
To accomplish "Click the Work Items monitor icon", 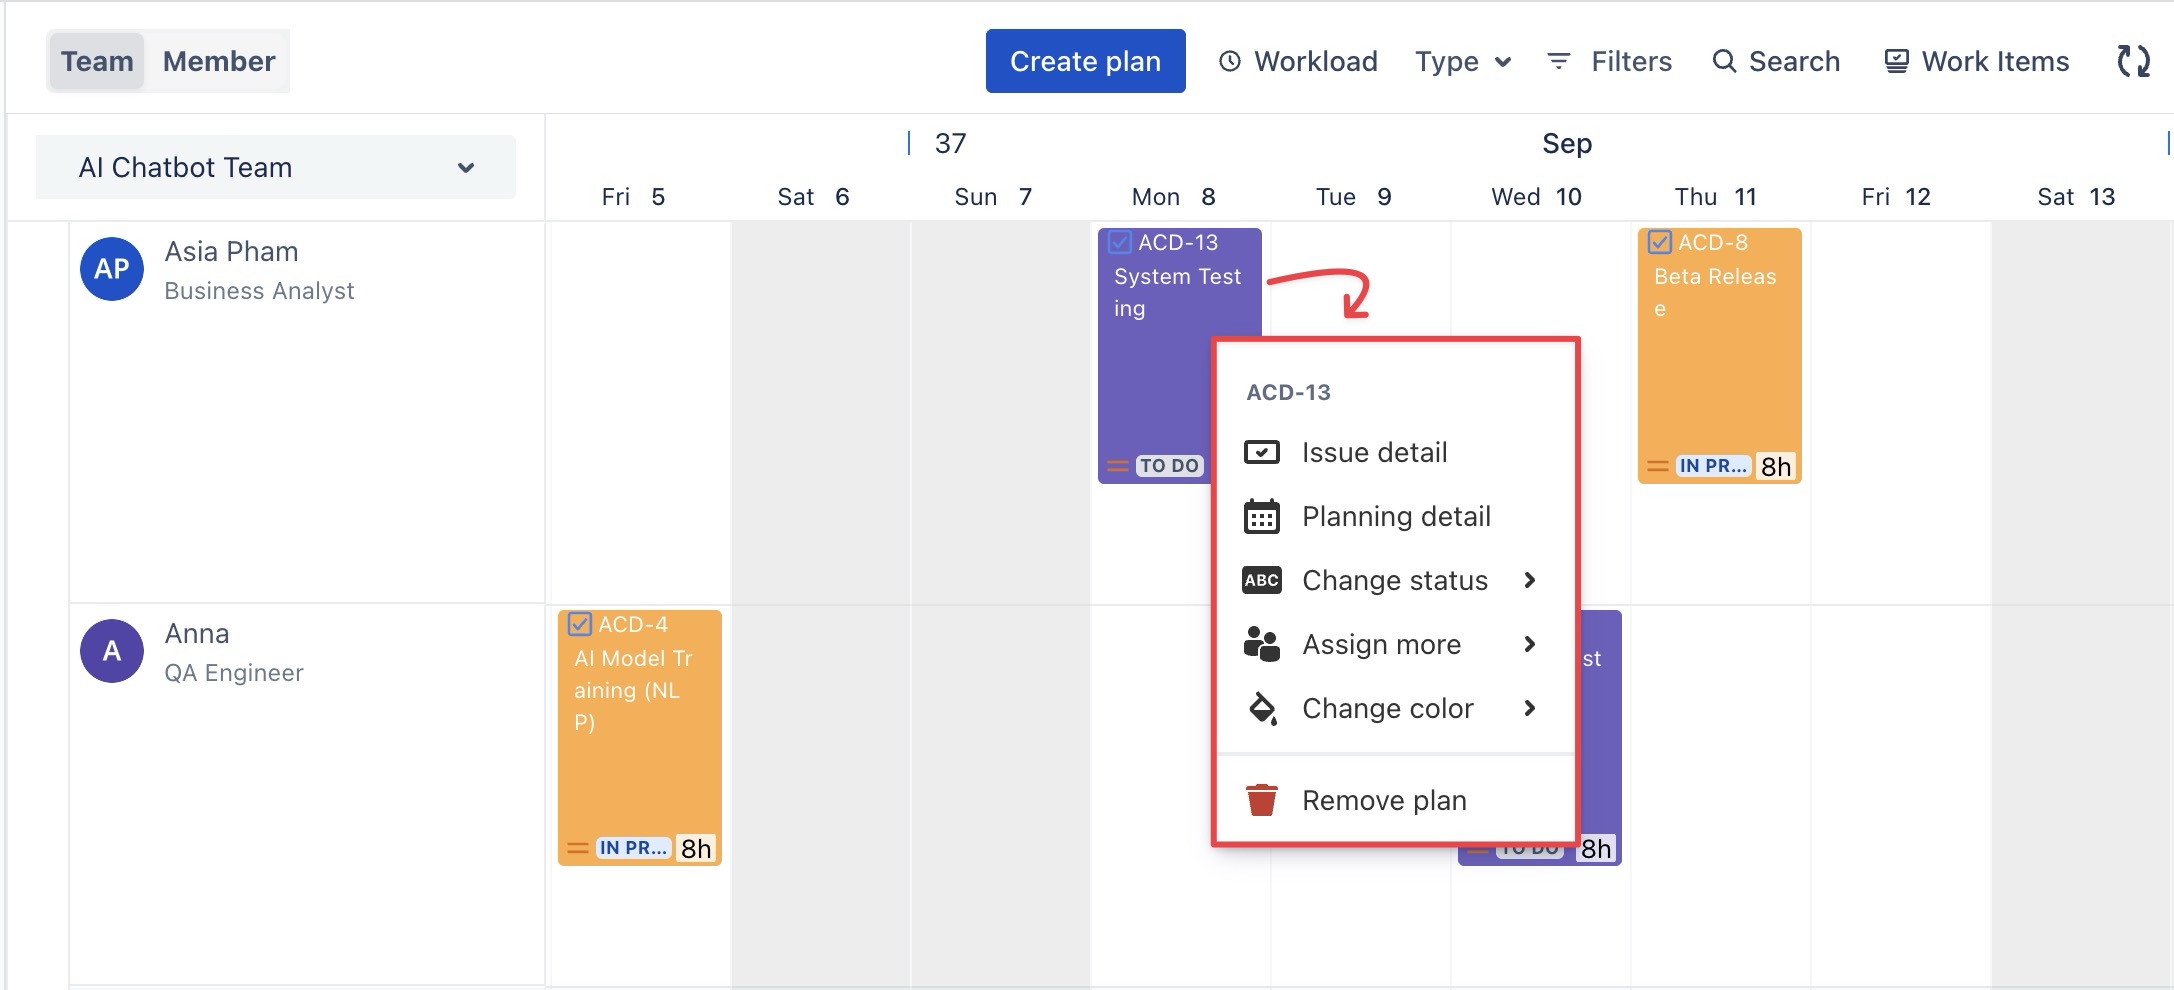I will 1896,62.
